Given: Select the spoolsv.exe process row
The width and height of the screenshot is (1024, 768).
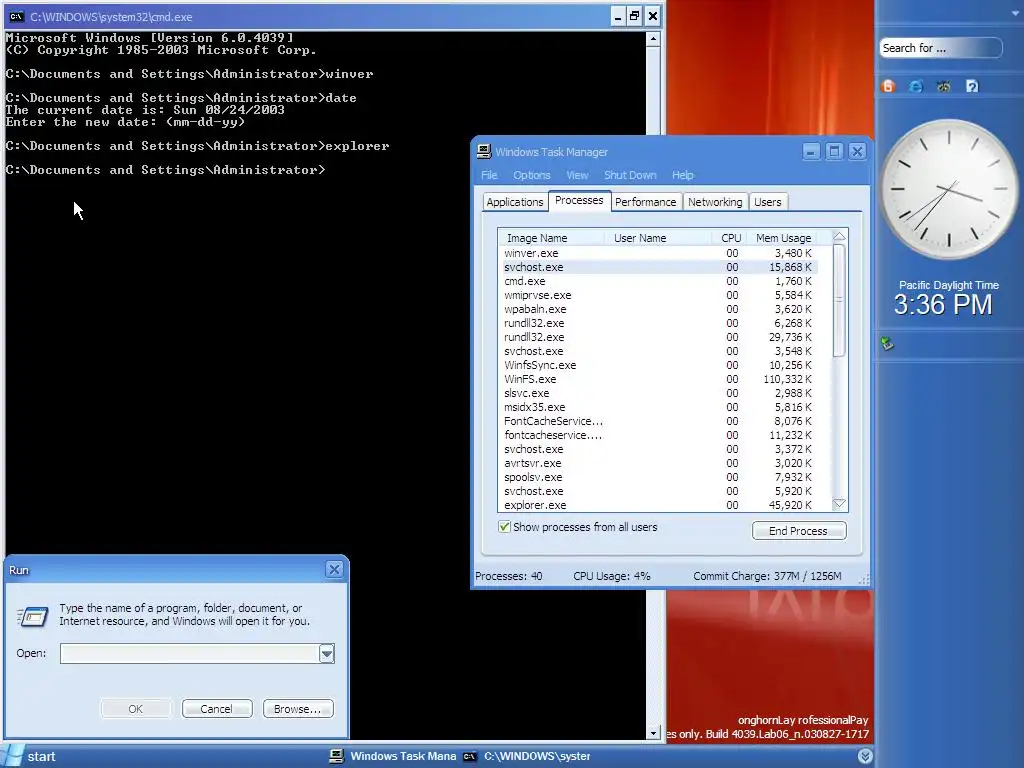Looking at the screenshot, I should pos(658,477).
